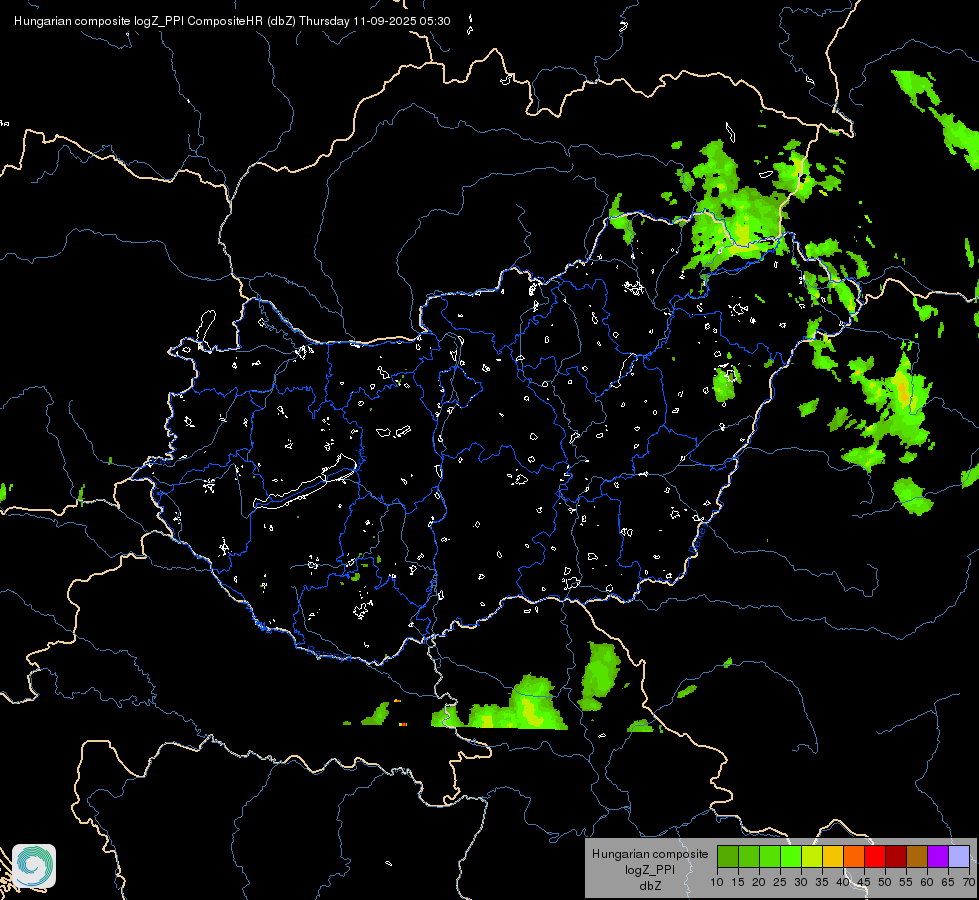Viewport: 979px width, 900px height.
Task: Pick the dark red 50-55 dBZ swatch
Action: pos(896,856)
